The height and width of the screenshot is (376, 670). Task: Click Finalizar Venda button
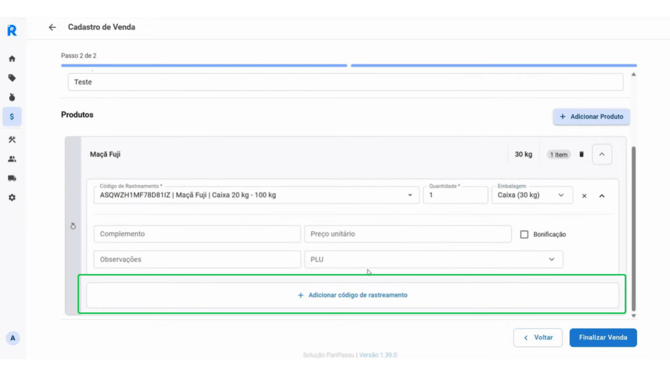603,338
